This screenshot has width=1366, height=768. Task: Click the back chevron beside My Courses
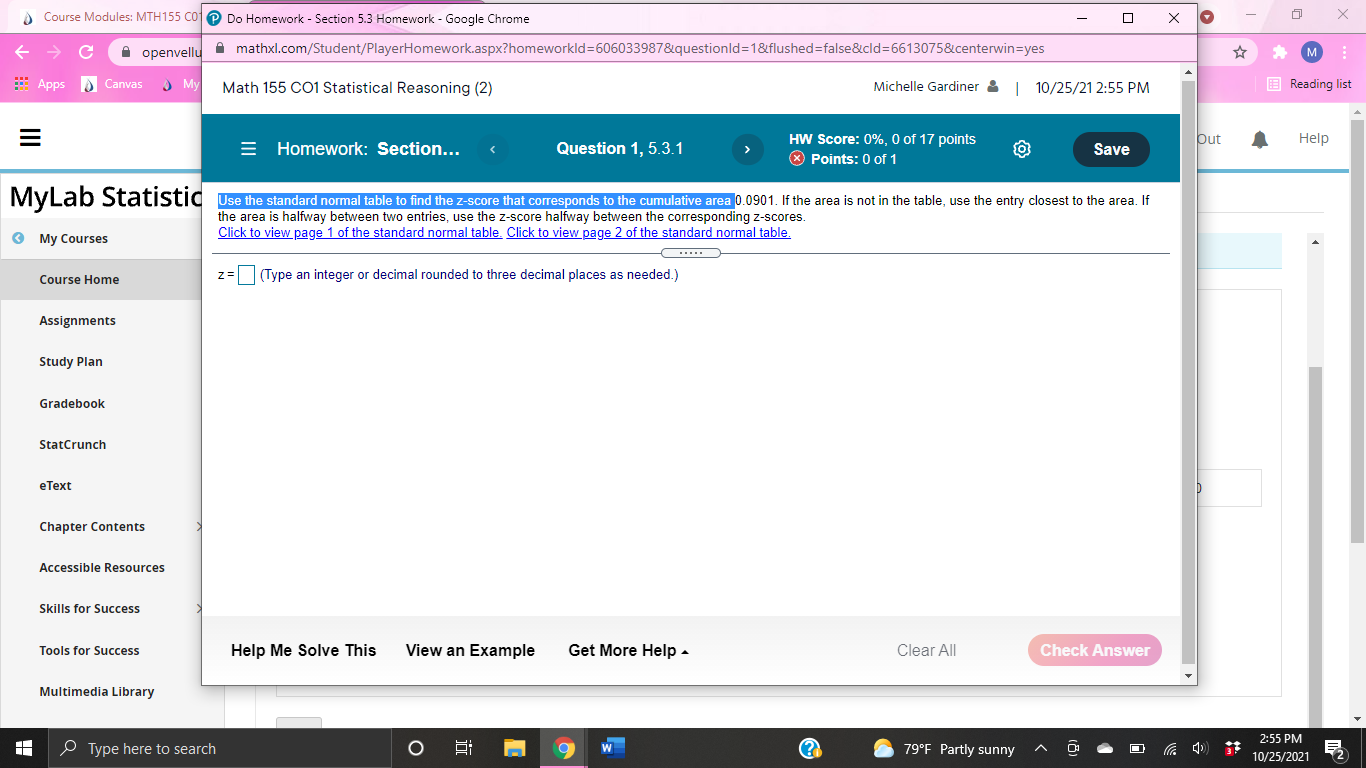click(x=19, y=238)
